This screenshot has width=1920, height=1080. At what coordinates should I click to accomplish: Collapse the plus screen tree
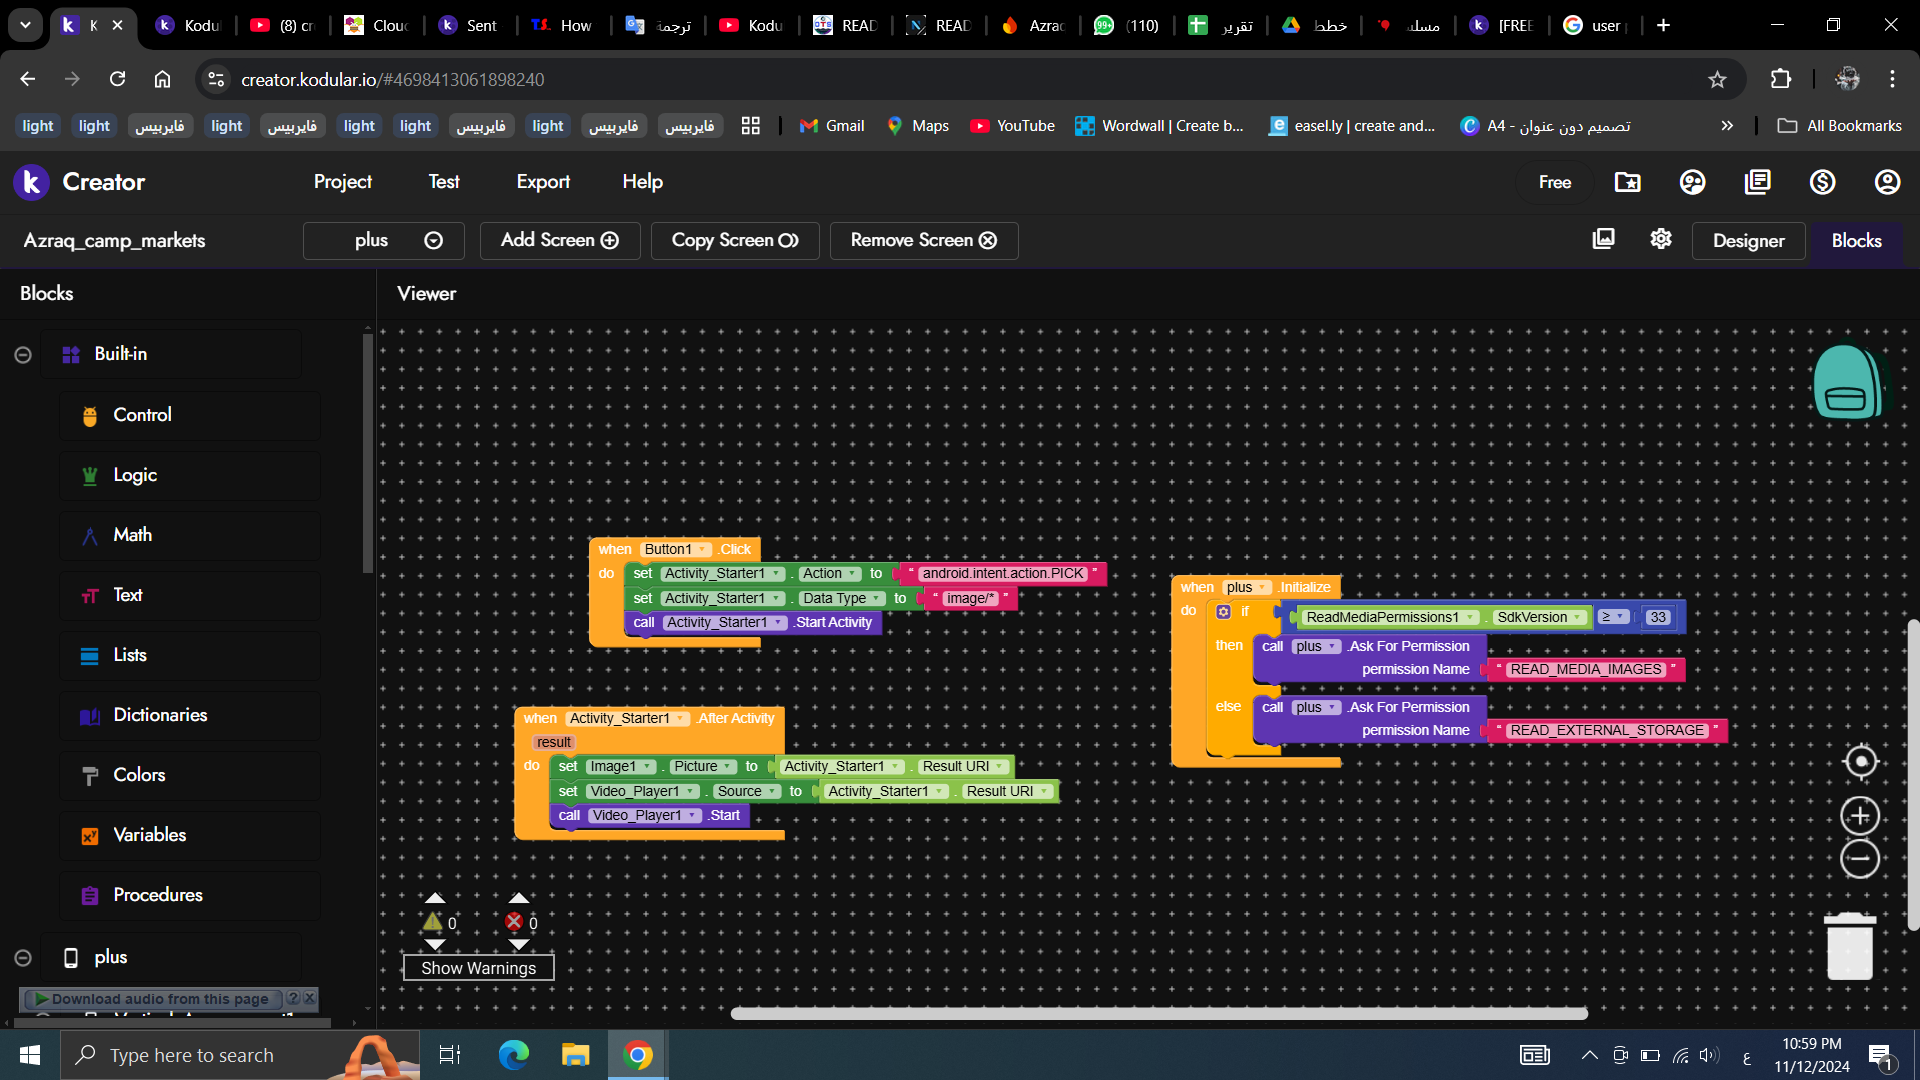[23, 958]
